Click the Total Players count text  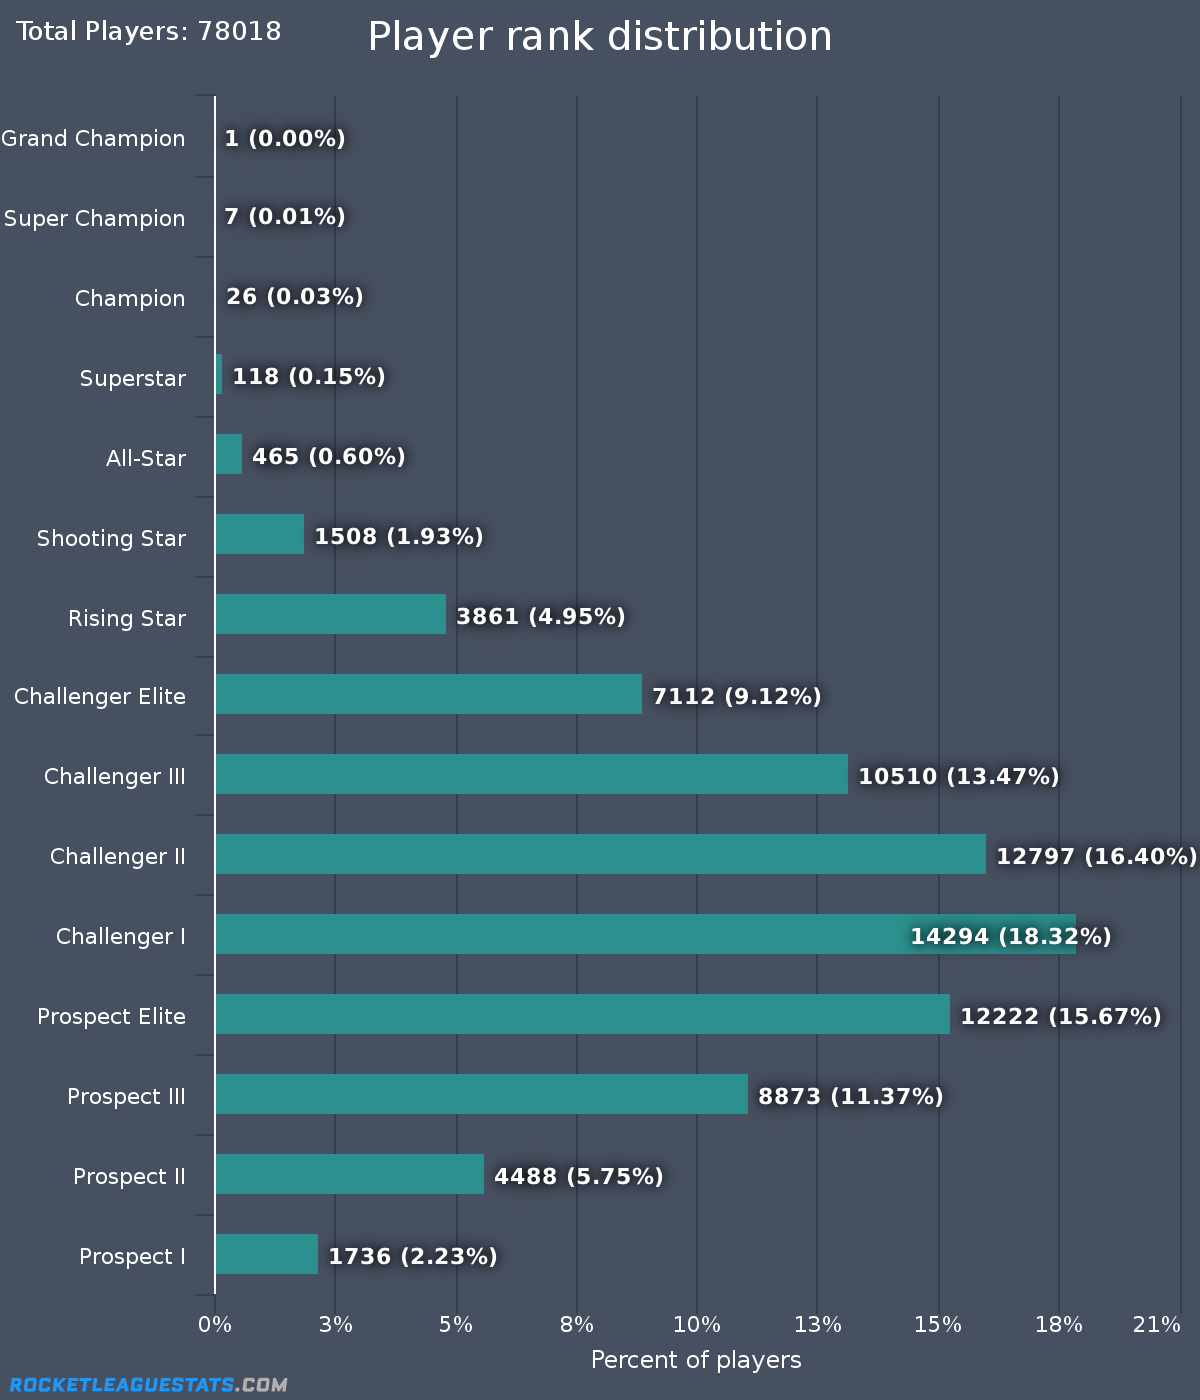tap(149, 31)
